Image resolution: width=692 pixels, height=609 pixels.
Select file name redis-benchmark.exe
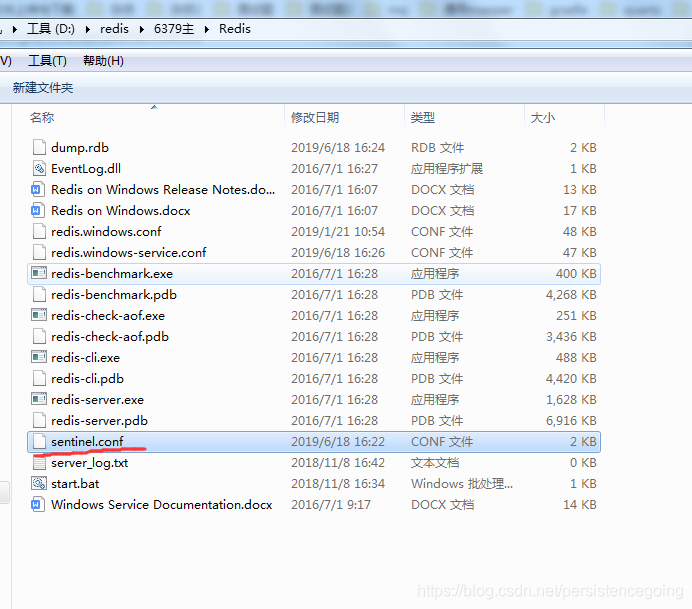point(112,274)
